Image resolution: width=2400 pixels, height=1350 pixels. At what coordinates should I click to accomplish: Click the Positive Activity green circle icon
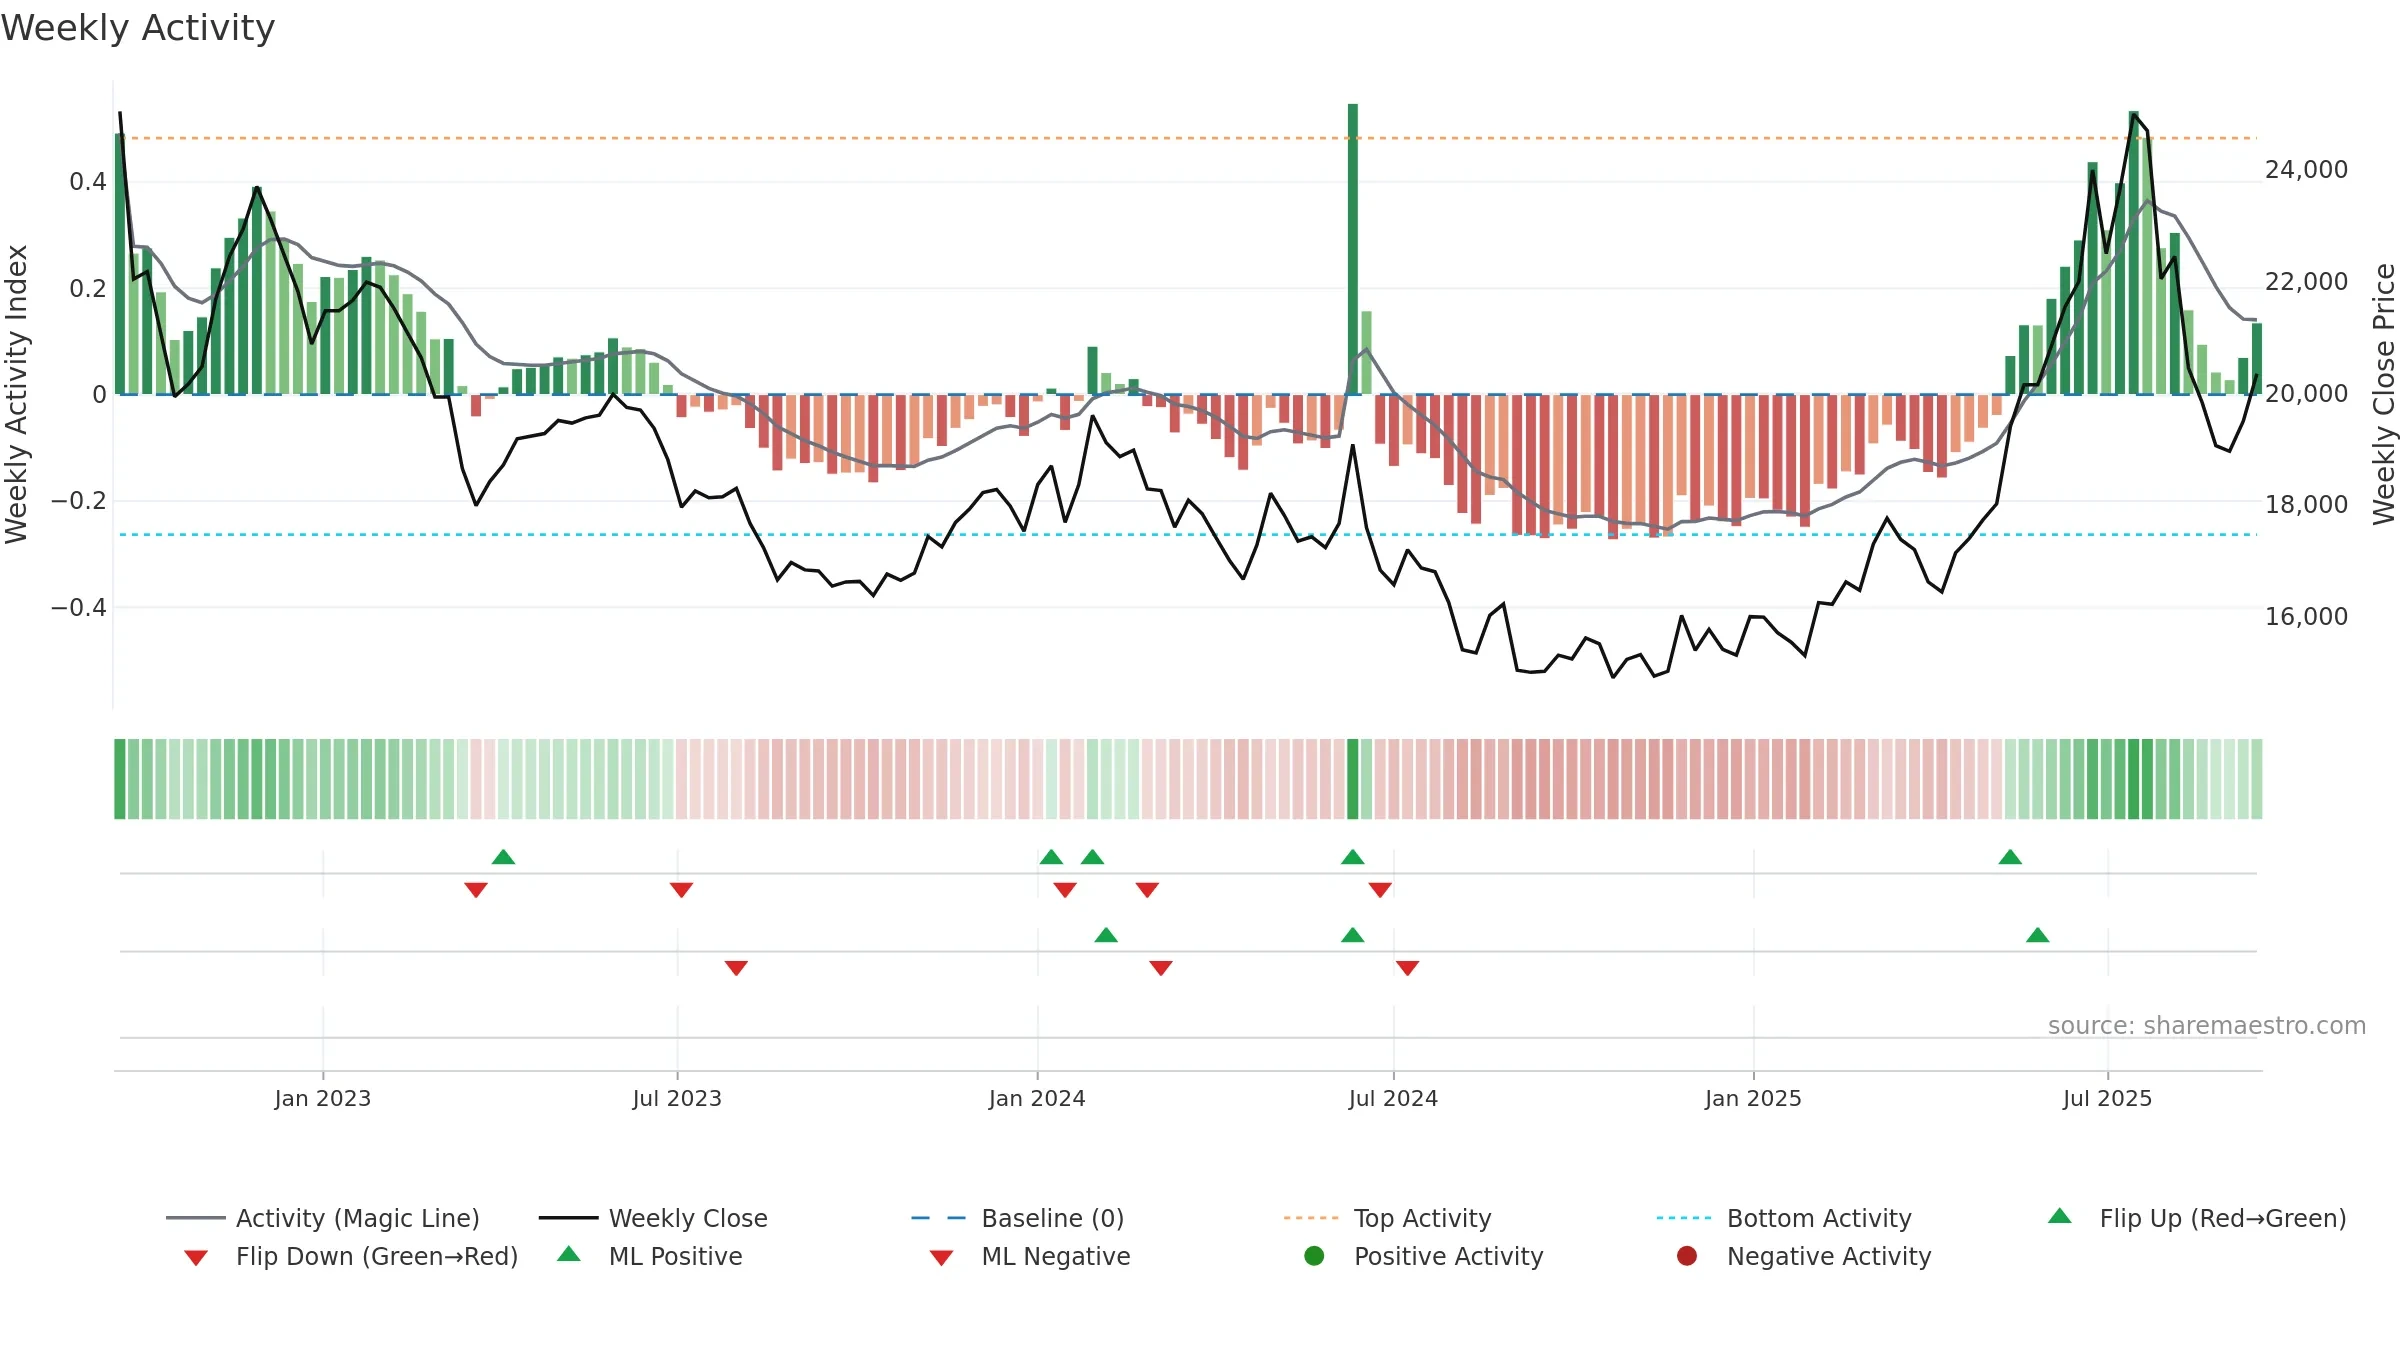point(1314,1255)
